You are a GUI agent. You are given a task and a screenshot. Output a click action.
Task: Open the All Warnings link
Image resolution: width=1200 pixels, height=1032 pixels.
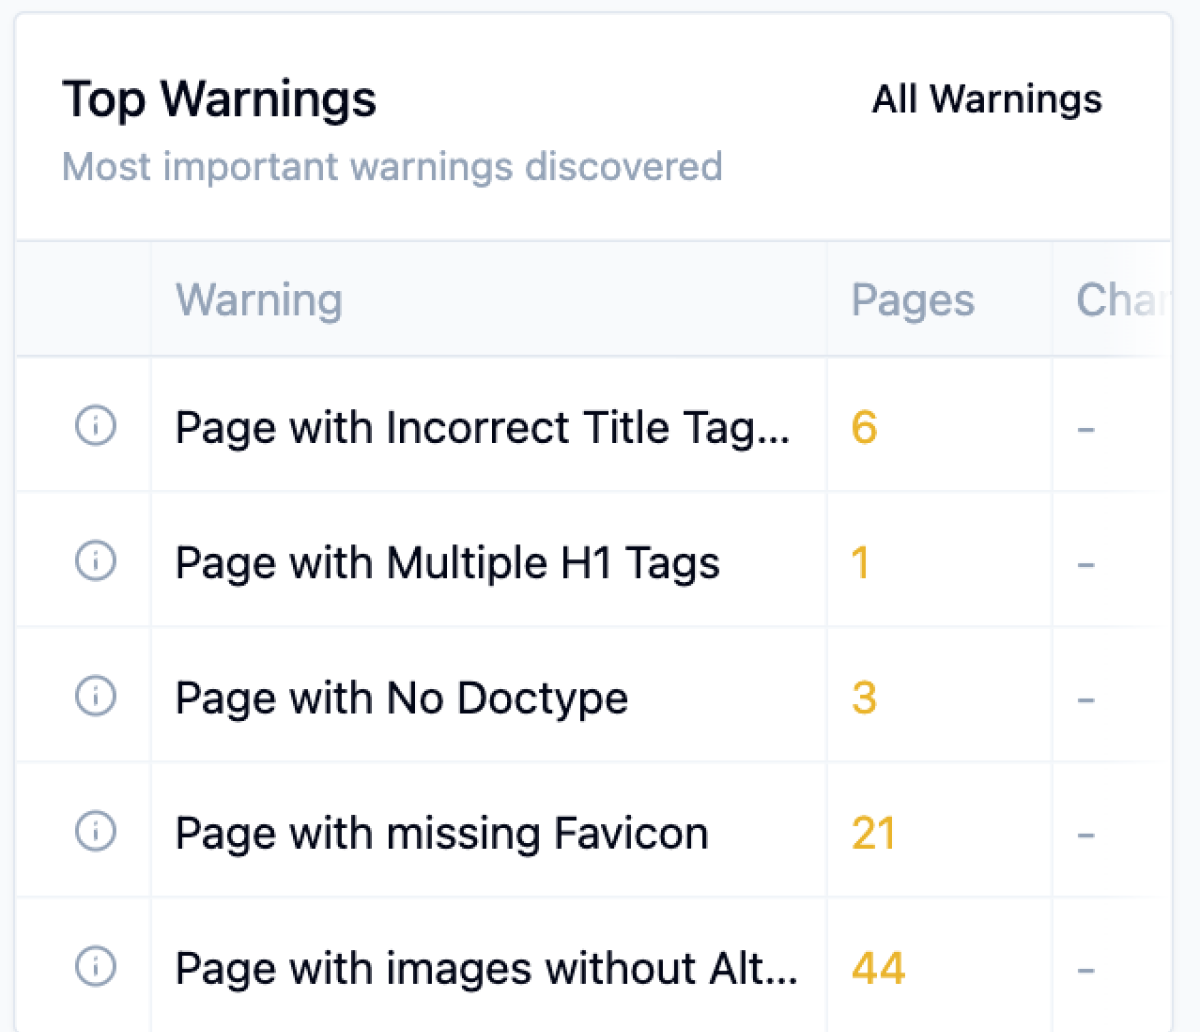986,99
